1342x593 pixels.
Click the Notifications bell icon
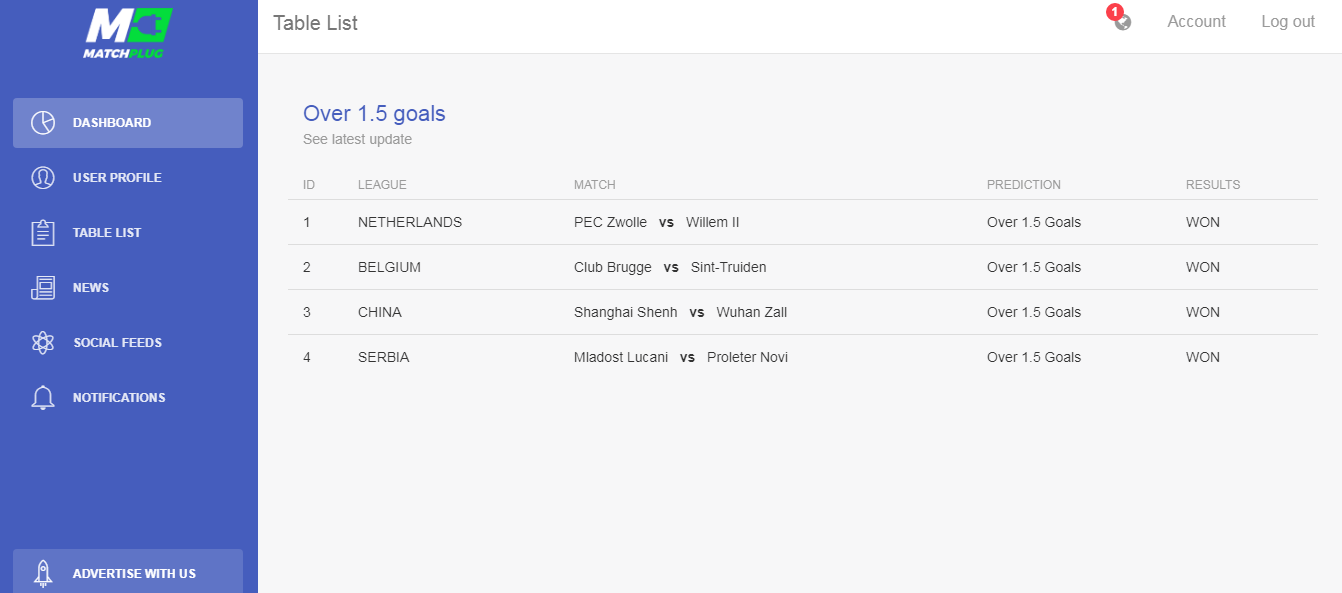click(43, 398)
